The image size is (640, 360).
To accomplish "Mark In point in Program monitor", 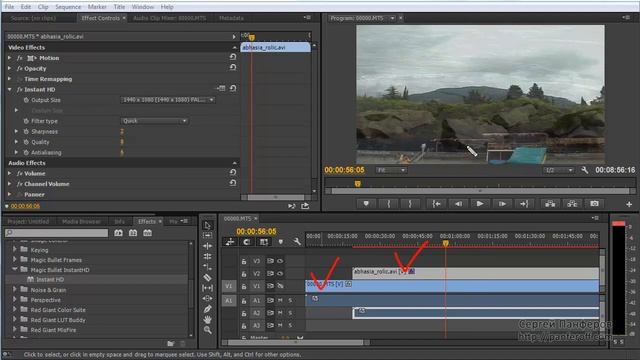I will [x=389, y=203].
